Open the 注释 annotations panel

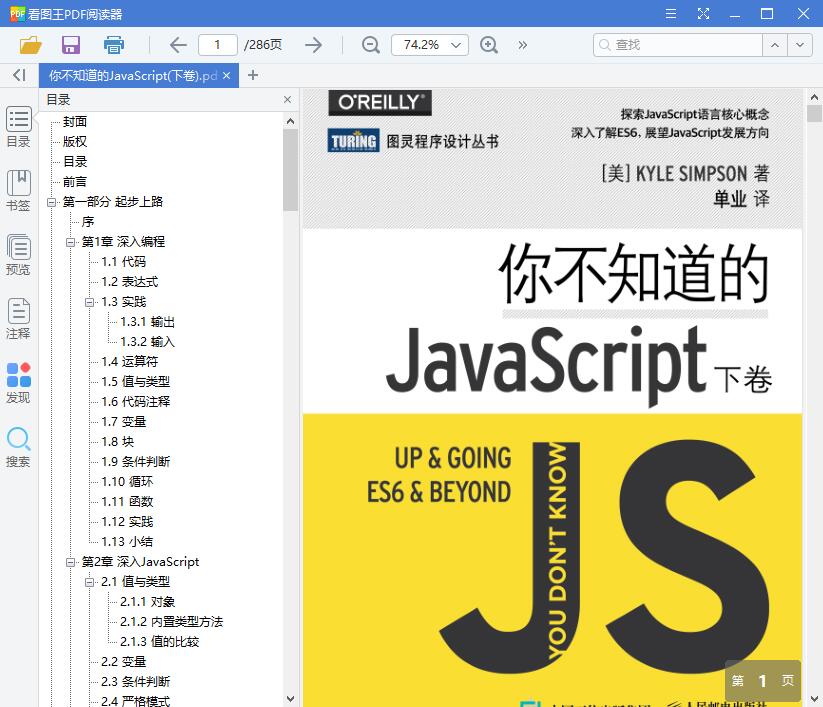click(x=18, y=319)
